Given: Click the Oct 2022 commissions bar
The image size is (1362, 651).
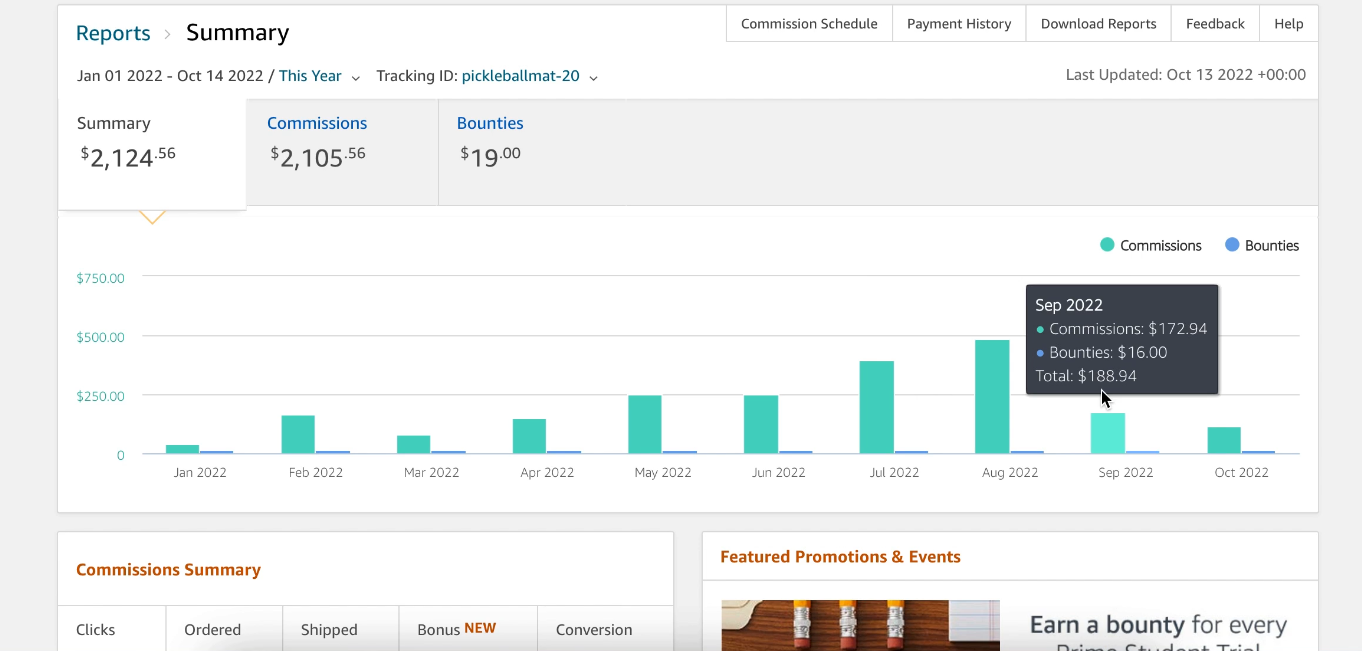Looking at the screenshot, I should point(1224,441).
